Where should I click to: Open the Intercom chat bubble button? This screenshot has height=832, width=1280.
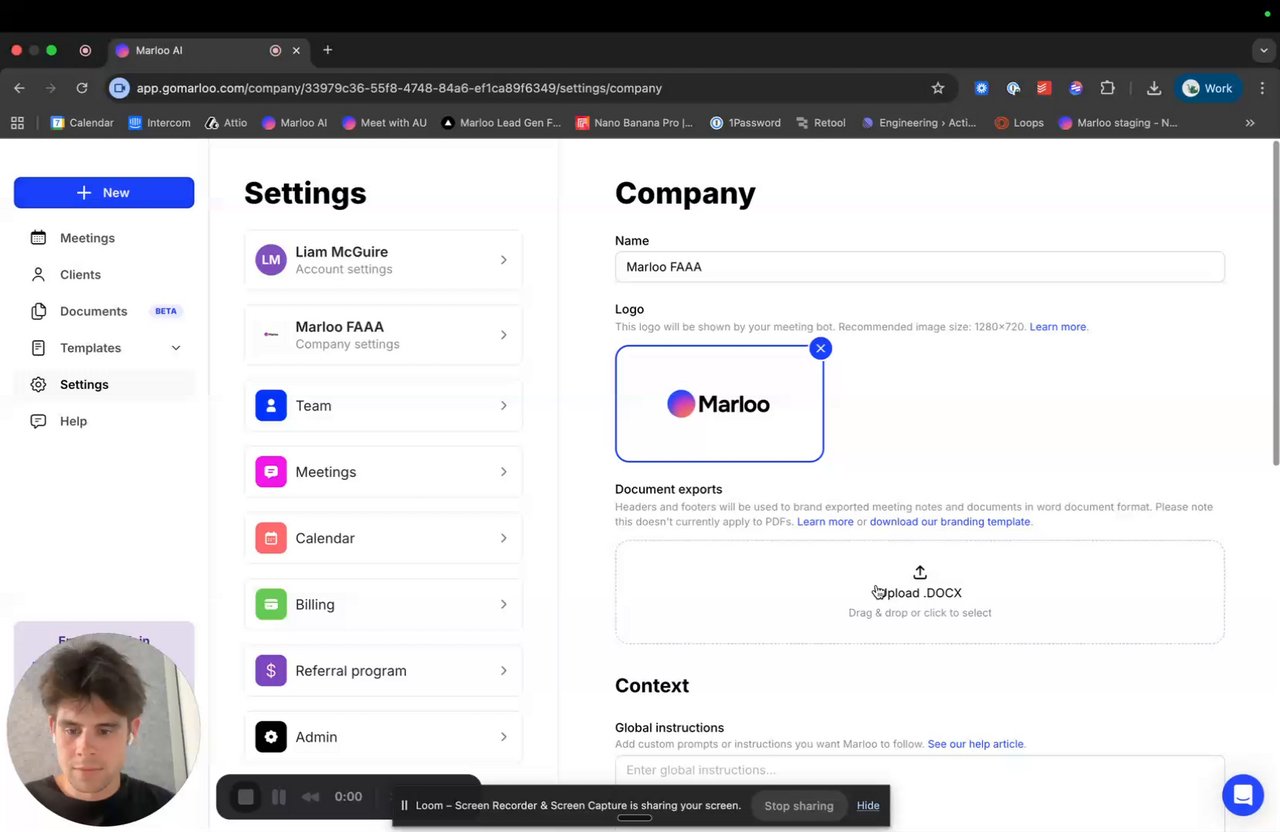coord(1243,795)
